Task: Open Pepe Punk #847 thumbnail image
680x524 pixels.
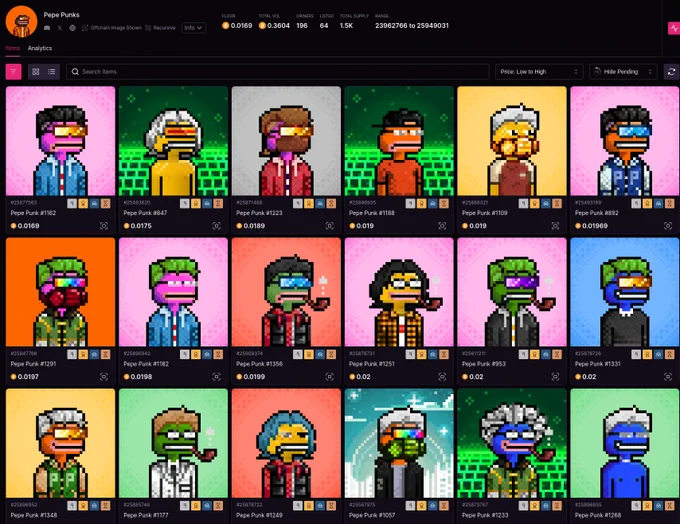Action: point(173,141)
